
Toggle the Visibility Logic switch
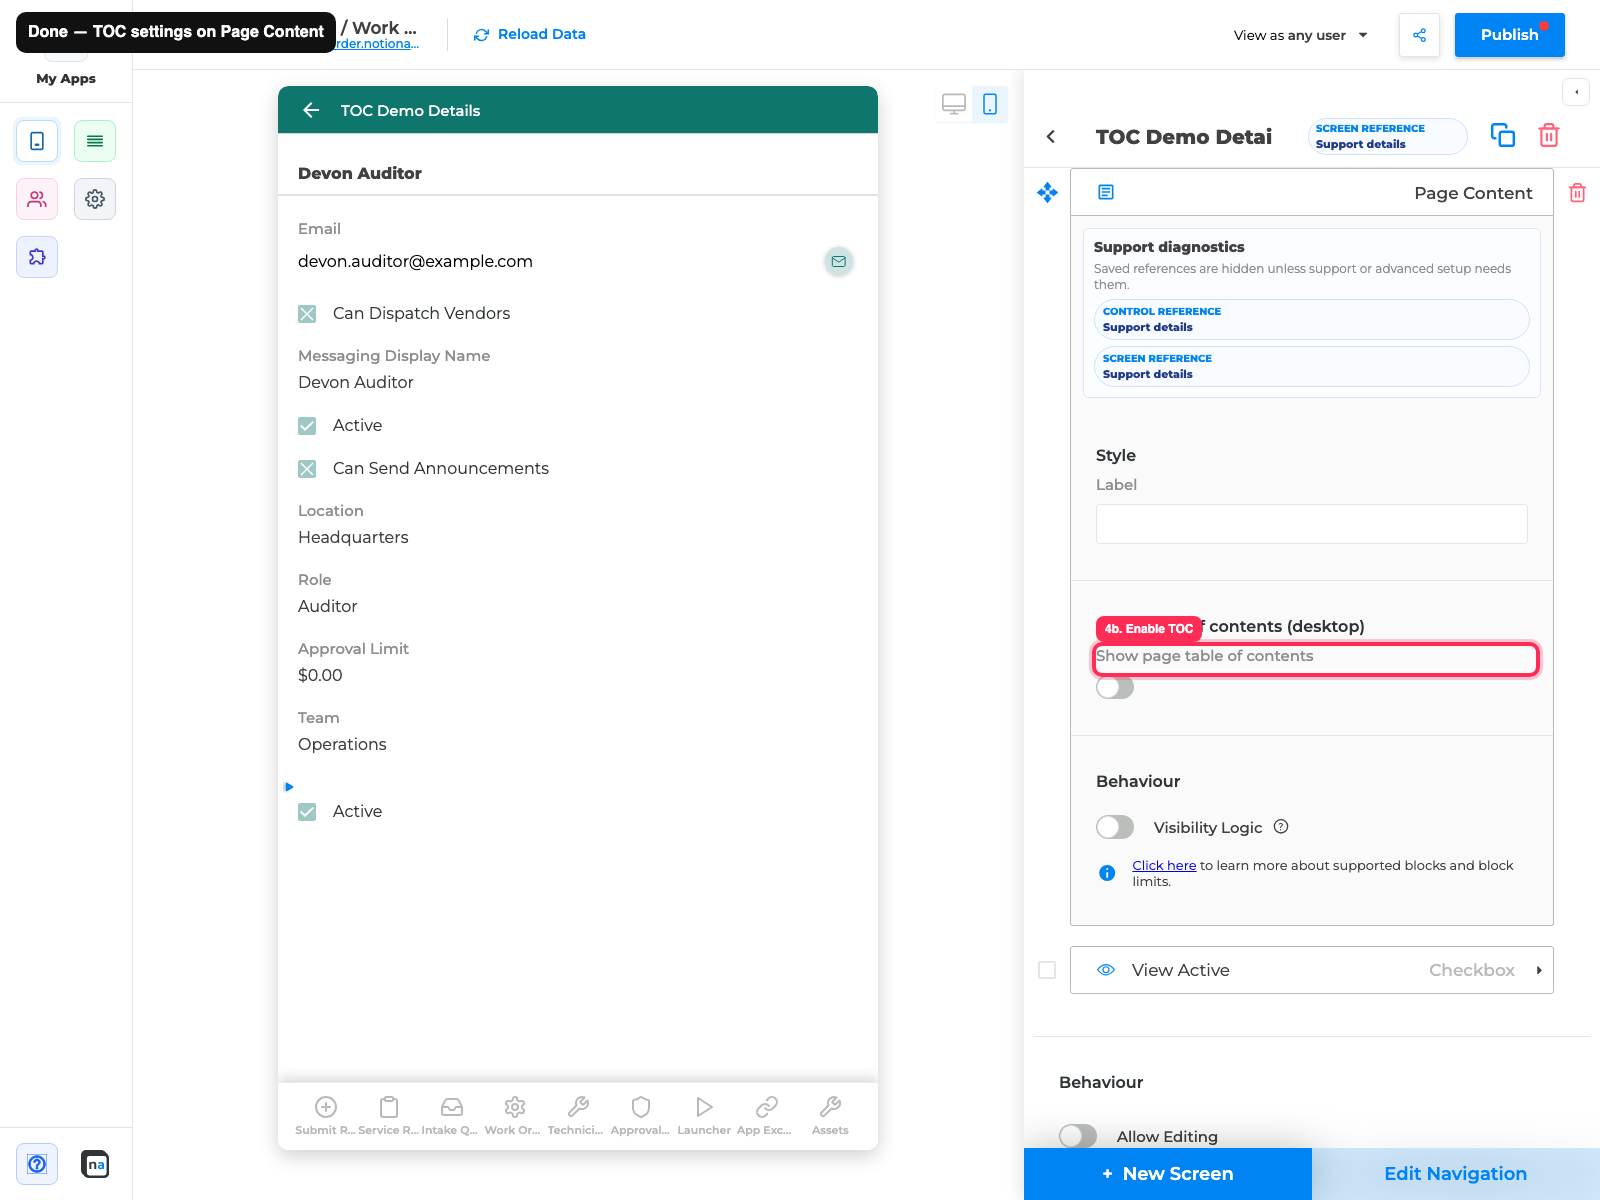coord(1115,827)
